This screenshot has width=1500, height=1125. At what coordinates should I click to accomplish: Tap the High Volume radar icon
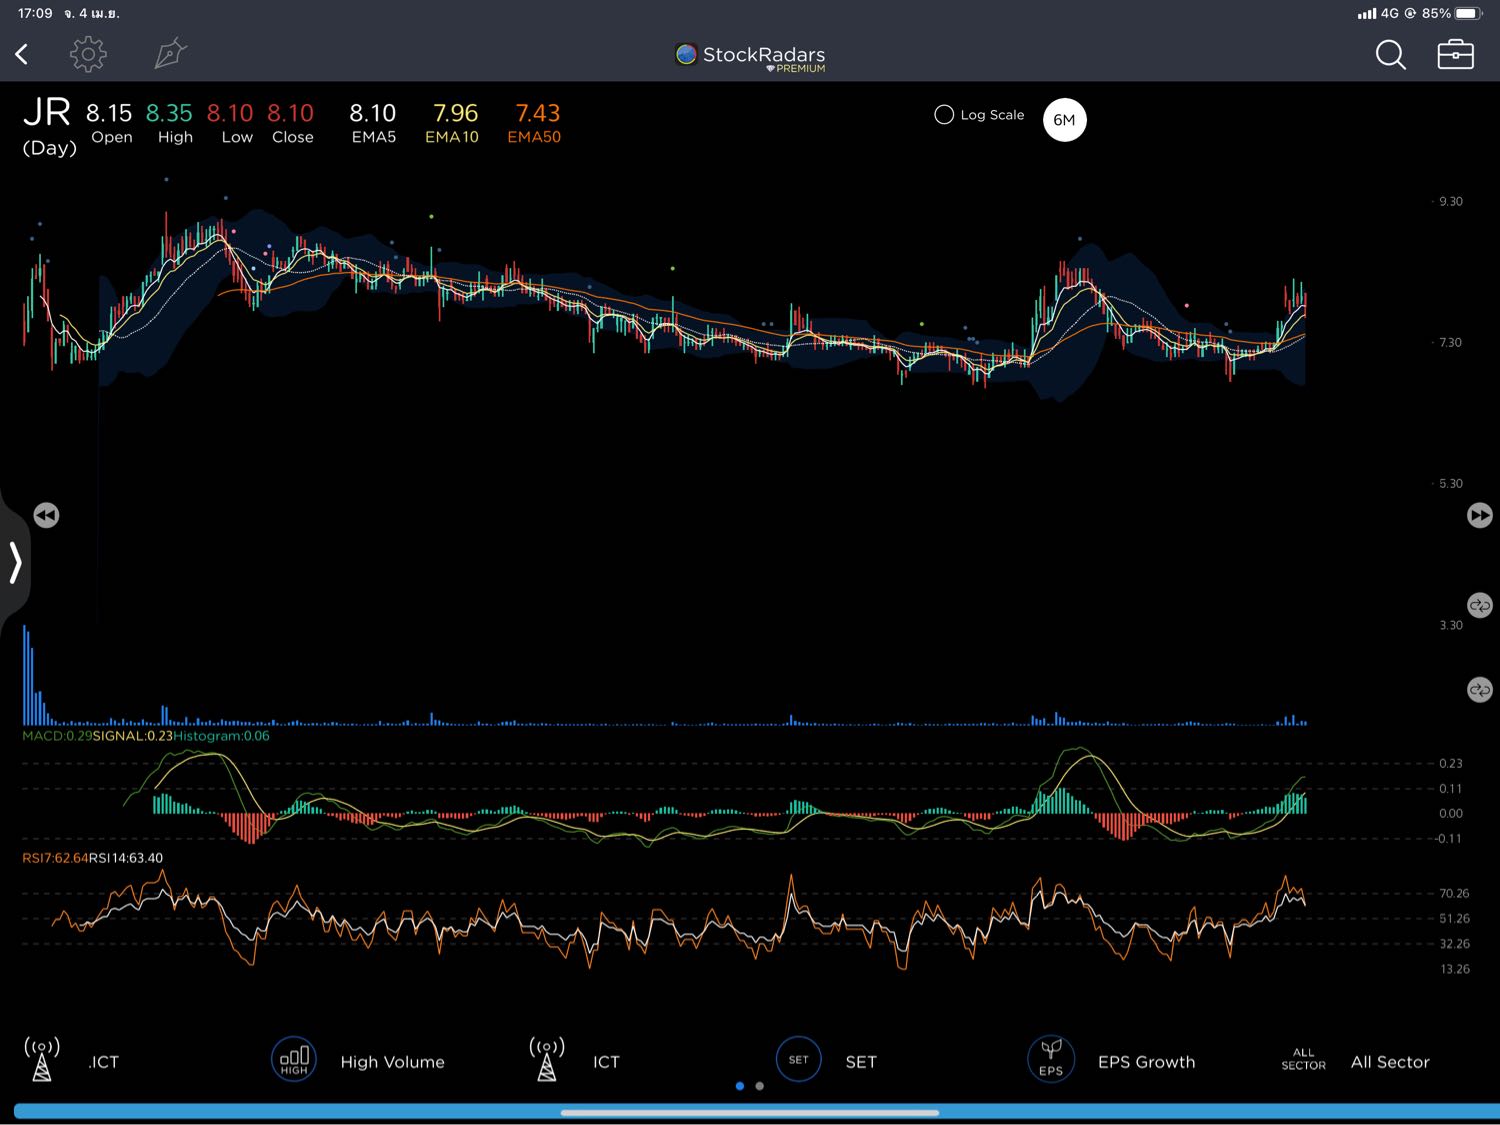(x=294, y=1059)
